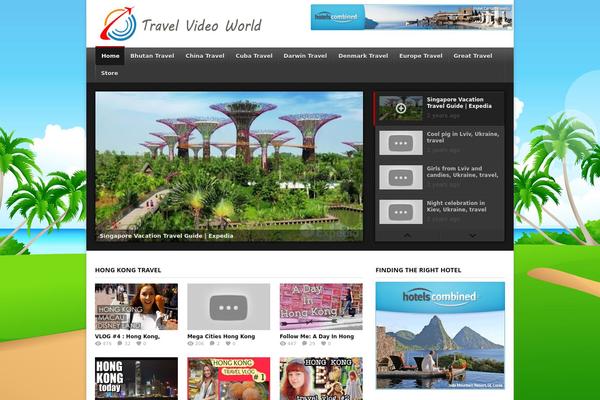Image resolution: width=600 pixels, height=400 pixels.
Task: Click the VLOG #4 : Hong Kong title
Action: (127, 336)
